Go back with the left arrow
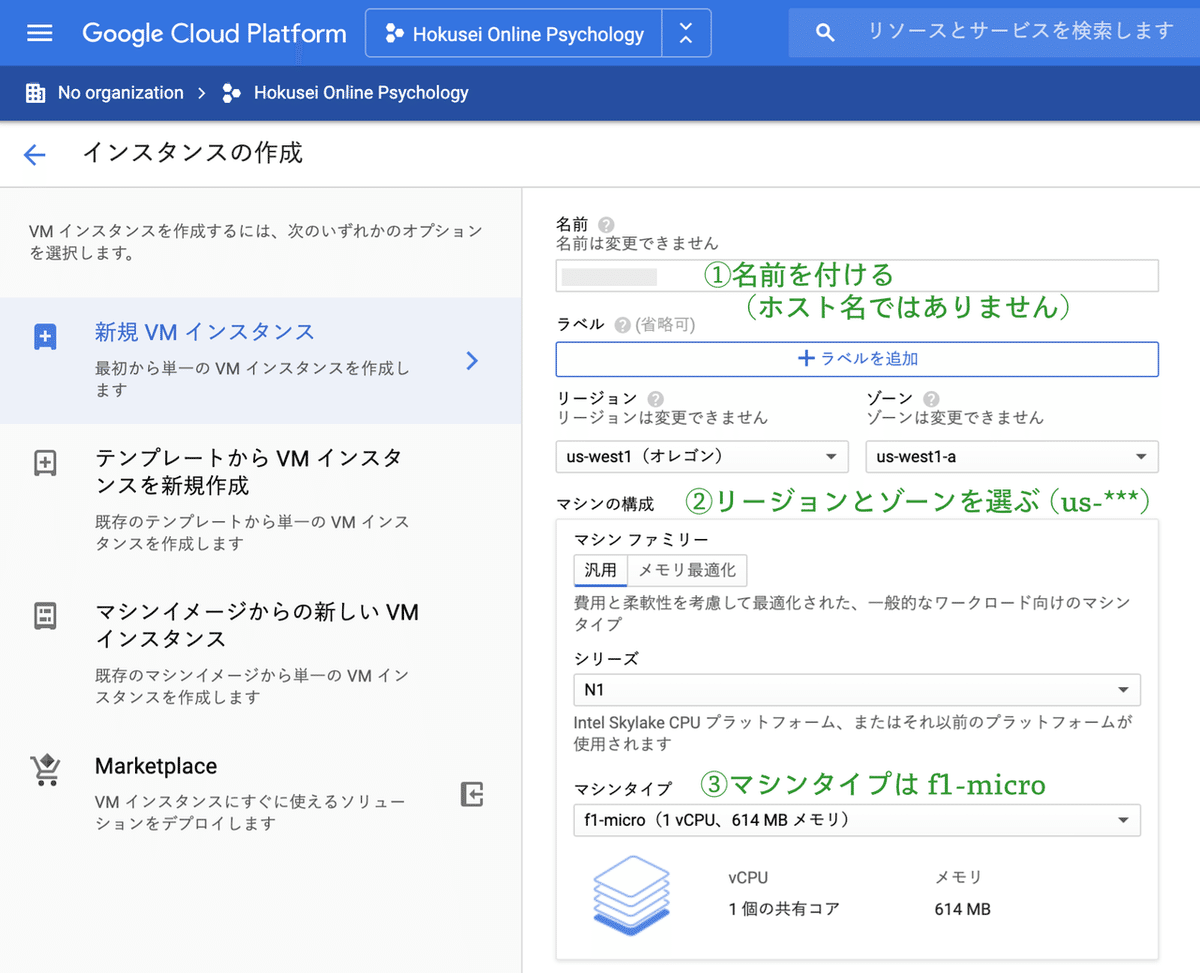 click(x=35, y=154)
